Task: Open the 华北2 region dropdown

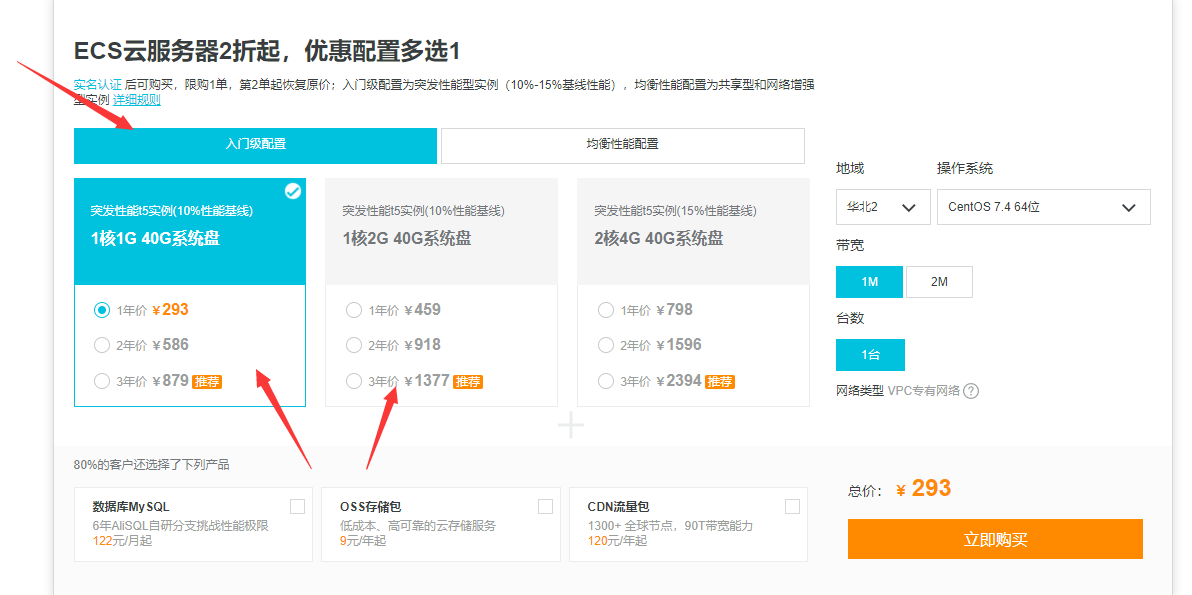Action: click(881, 207)
